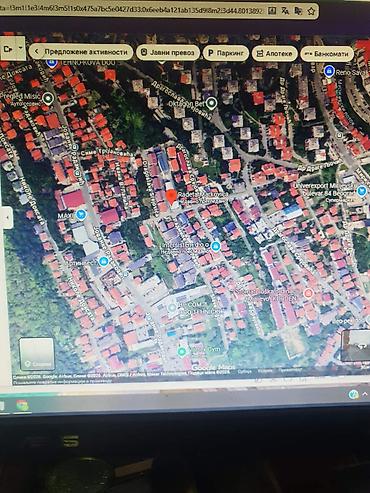This screenshot has height=493, width=370.
Task: Show hidden system tray icons
Action: 366,394
